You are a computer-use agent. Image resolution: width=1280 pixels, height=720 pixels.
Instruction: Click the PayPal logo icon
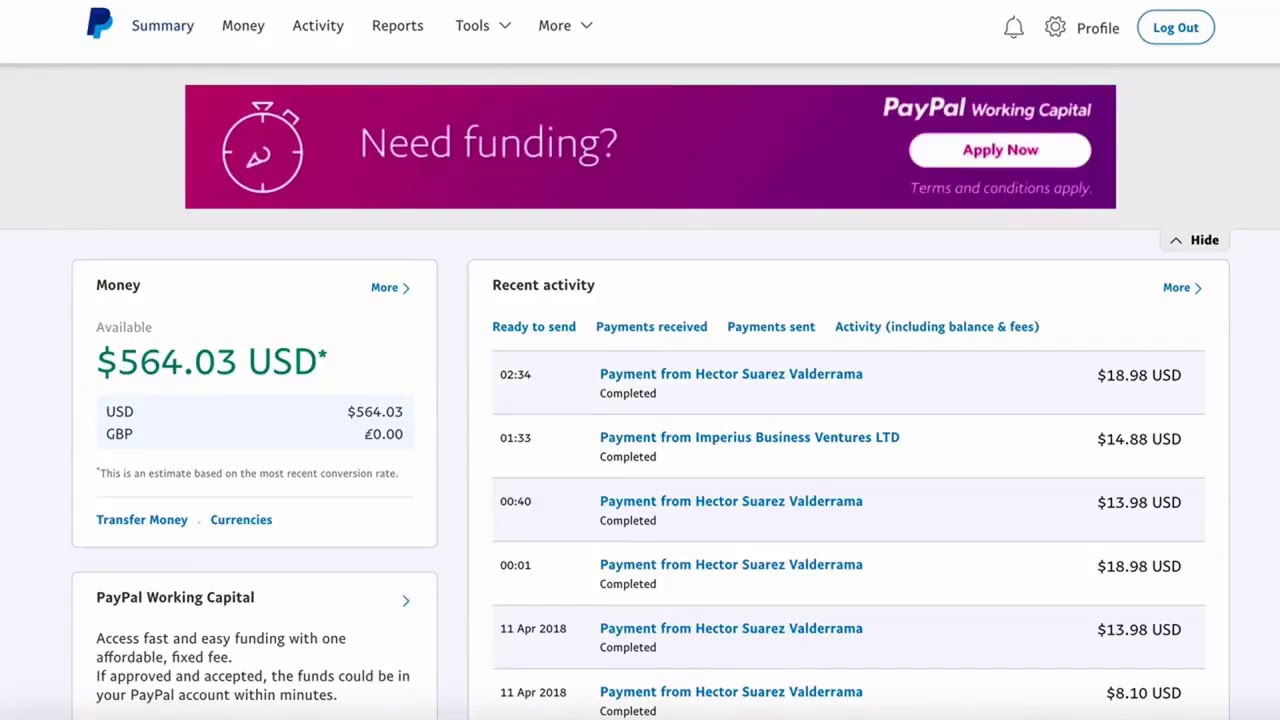click(x=100, y=24)
